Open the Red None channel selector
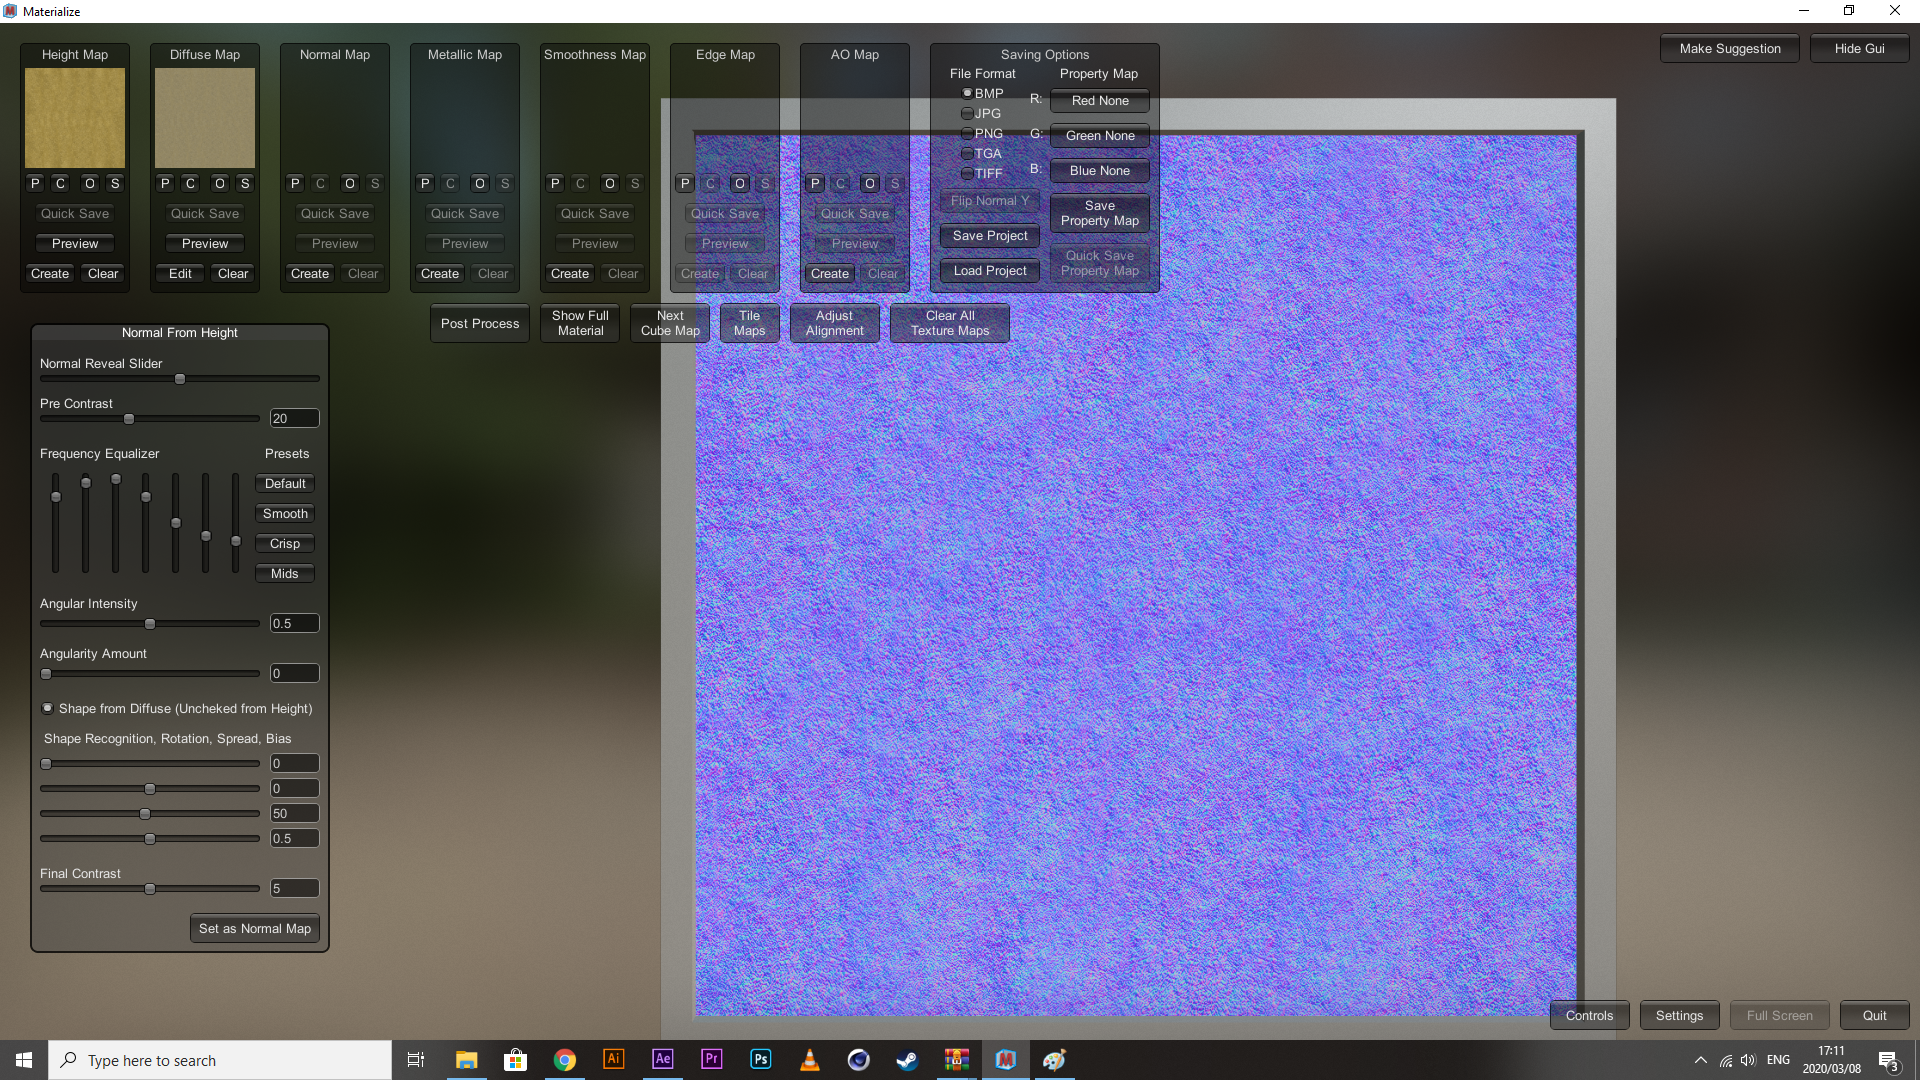Image resolution: width=1920 pixels, height=1080 pixels. coord(1099,101)
